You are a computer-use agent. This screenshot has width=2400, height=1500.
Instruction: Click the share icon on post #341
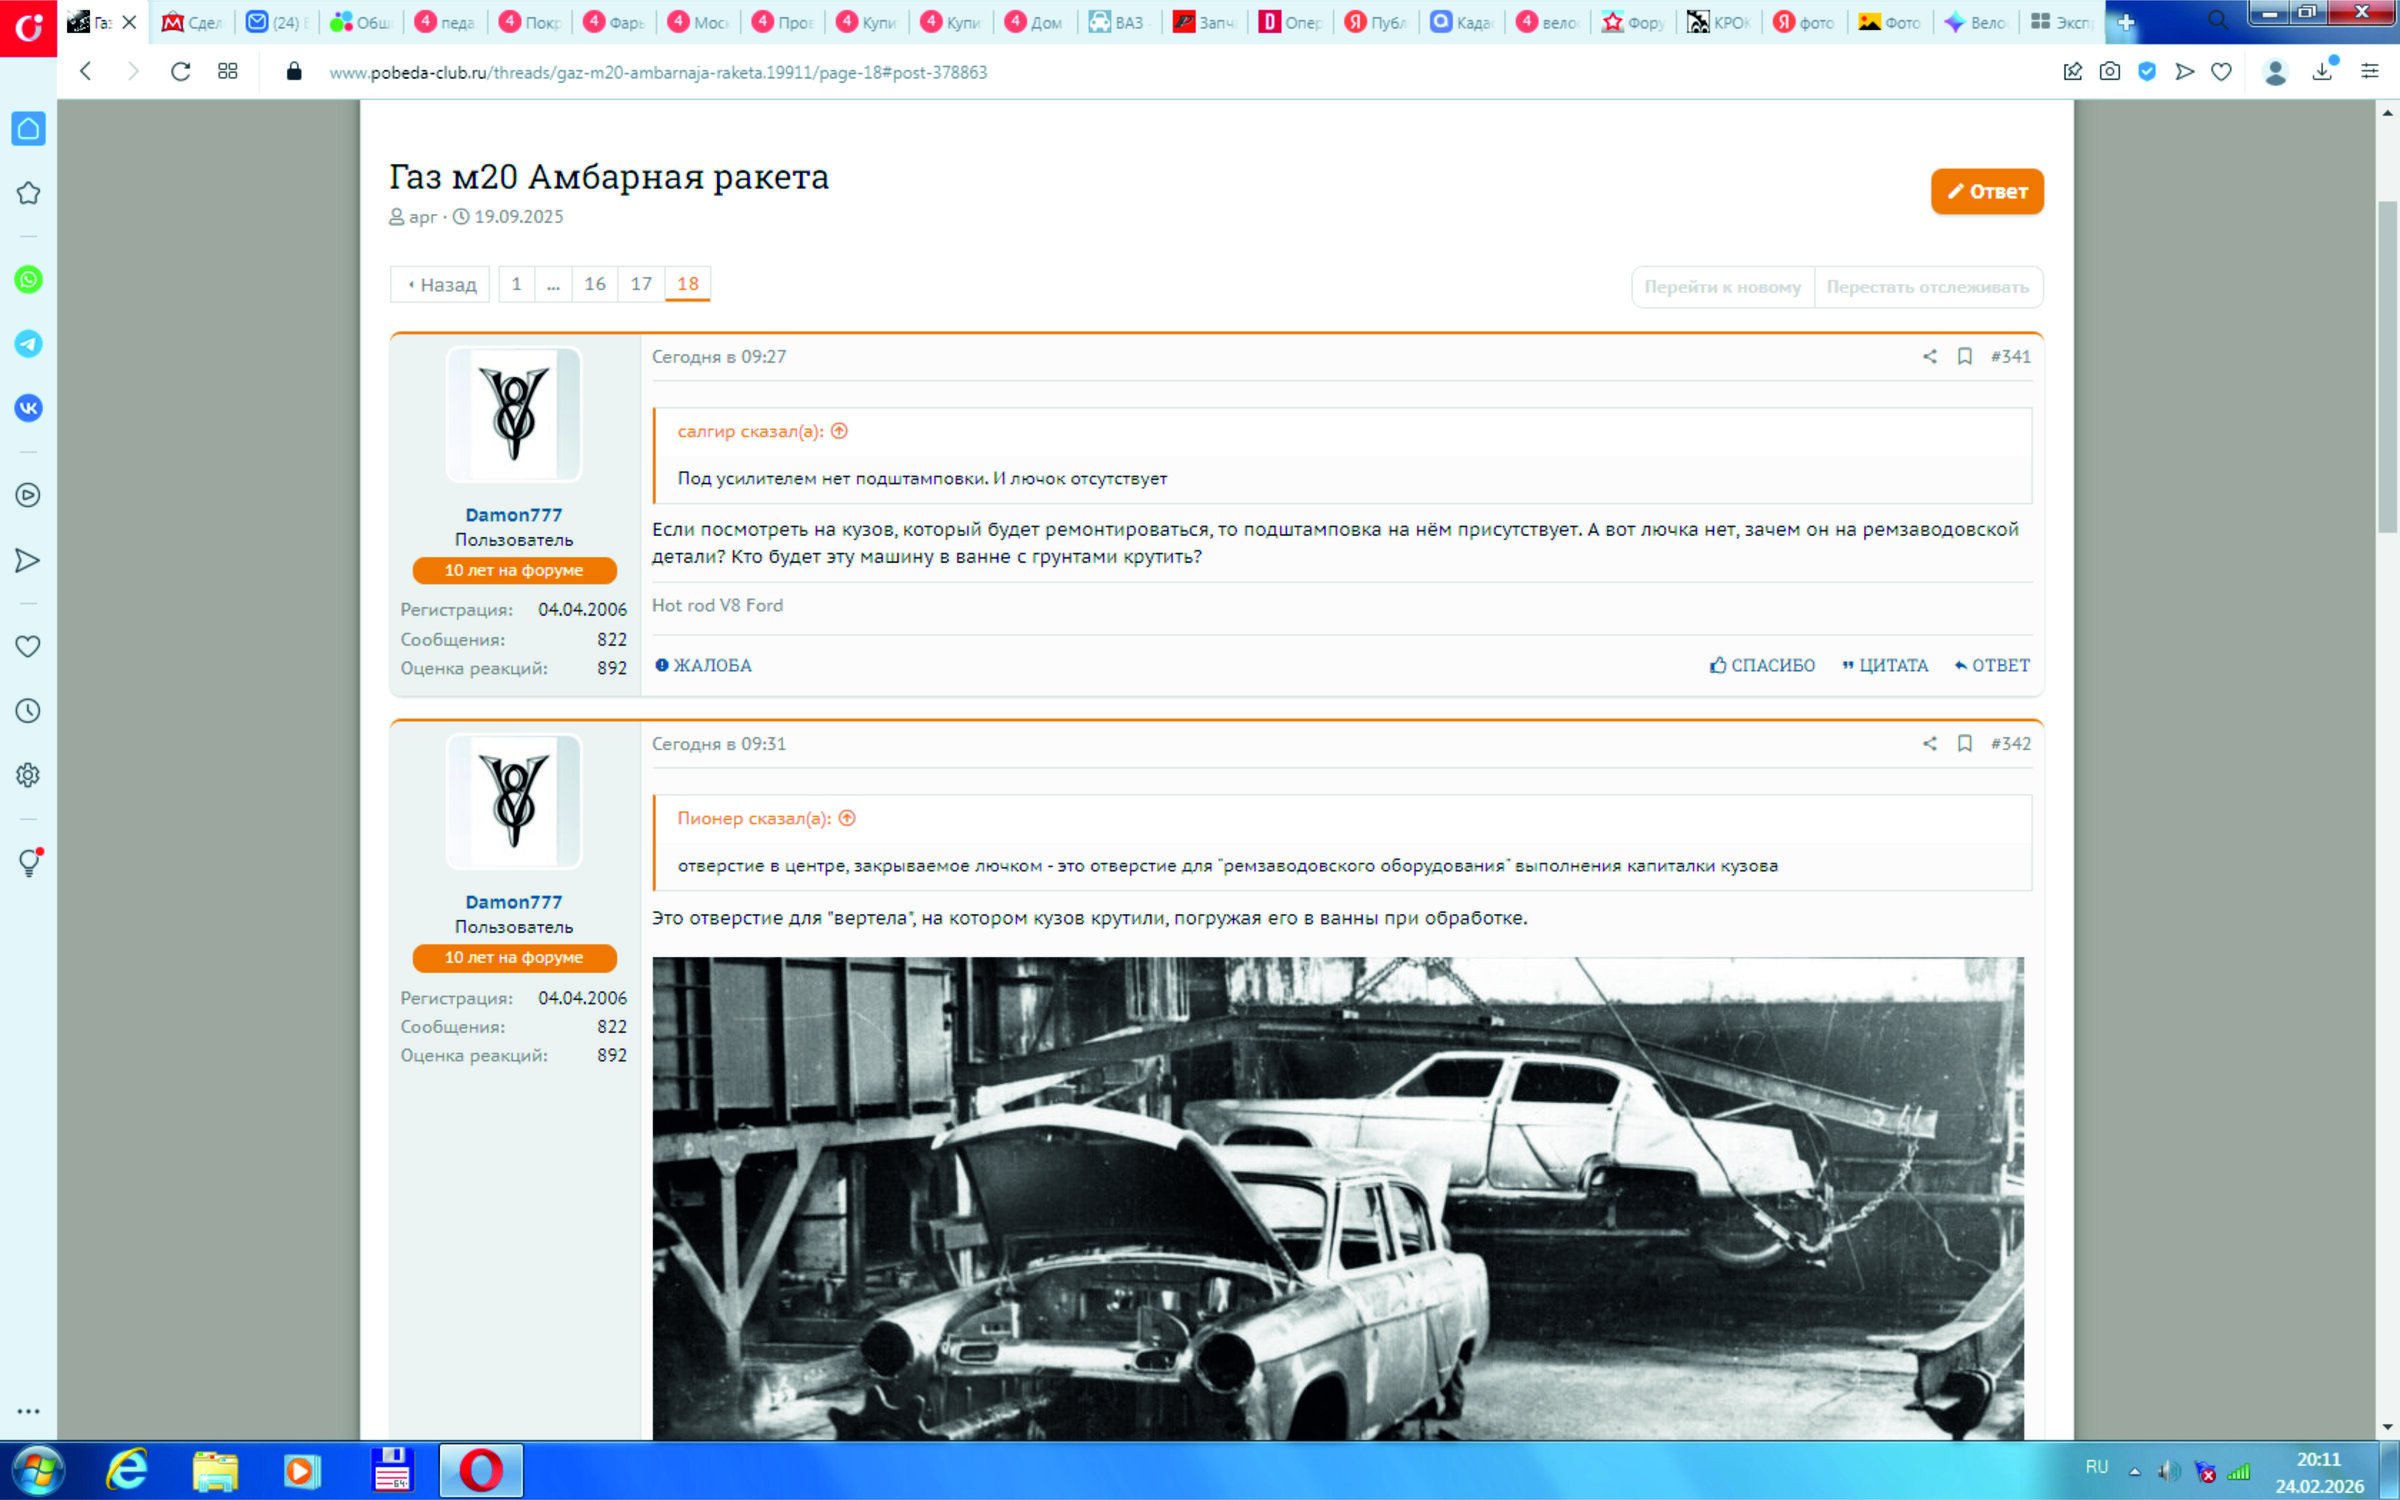[x=1929, y=357]
